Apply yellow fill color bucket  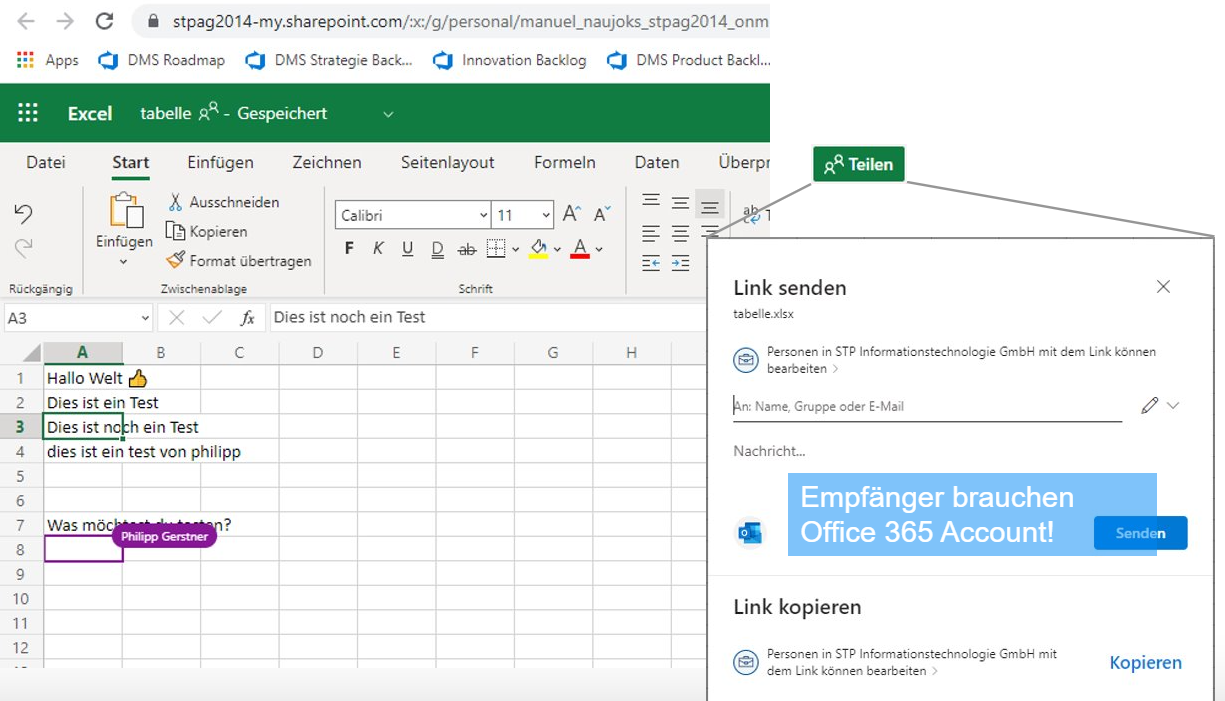538,248
